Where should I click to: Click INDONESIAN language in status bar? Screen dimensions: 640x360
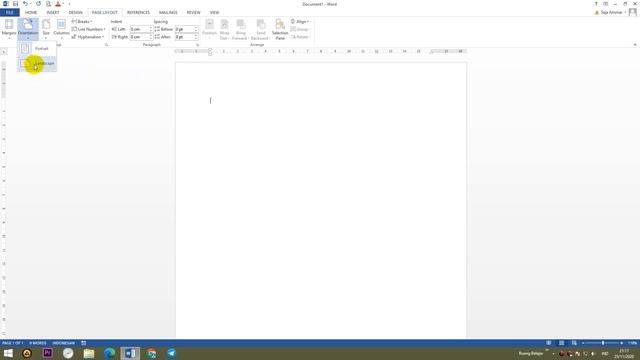pyautogui.click(x=64, y=343)
